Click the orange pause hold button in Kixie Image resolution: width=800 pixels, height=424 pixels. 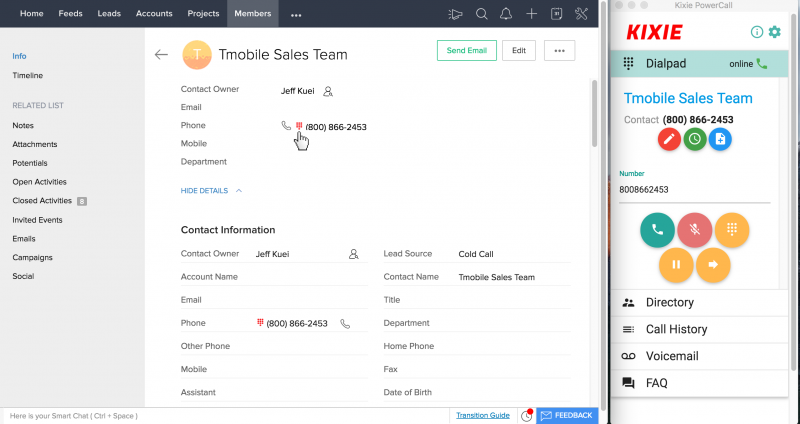click(676, 265)
